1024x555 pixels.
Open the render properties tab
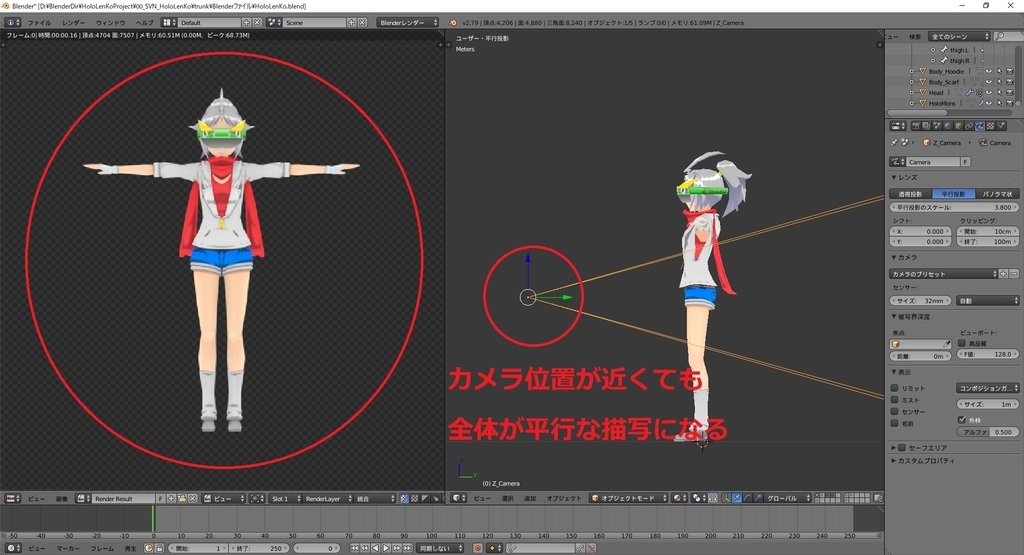coord(916,126)
